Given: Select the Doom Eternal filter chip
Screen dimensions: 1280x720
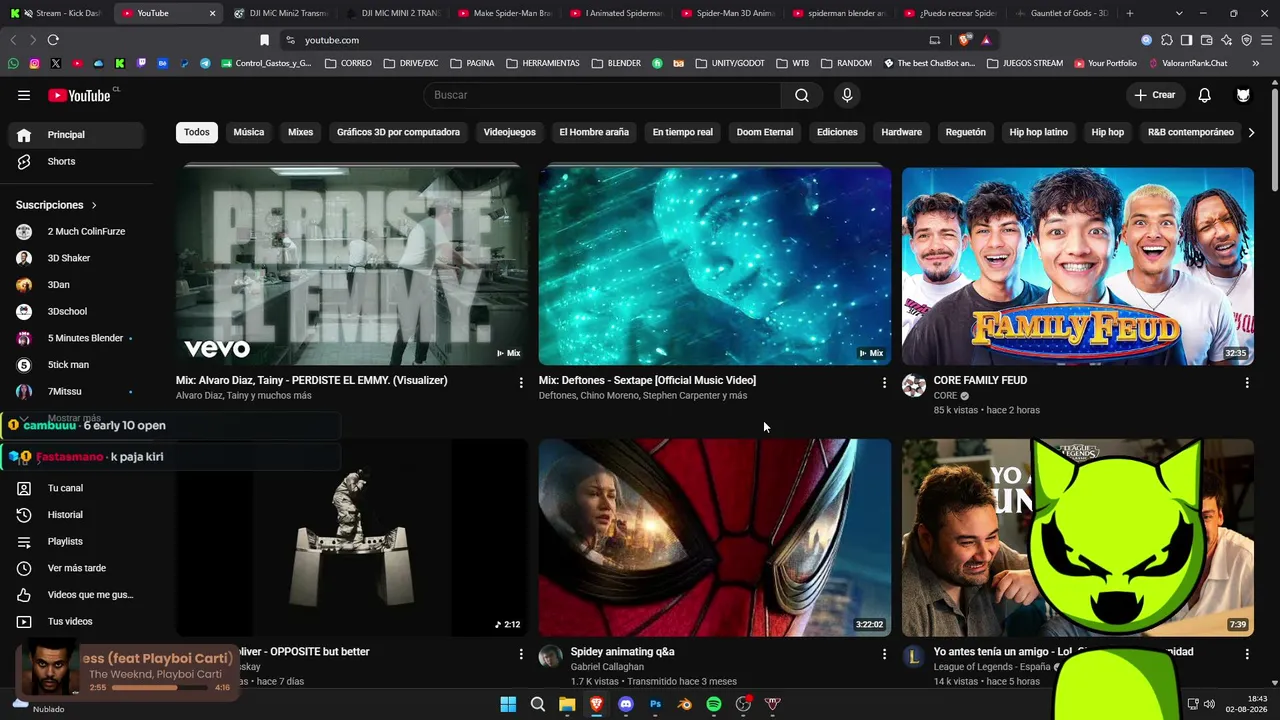Looking at the screenshot, I should (765, 132).
